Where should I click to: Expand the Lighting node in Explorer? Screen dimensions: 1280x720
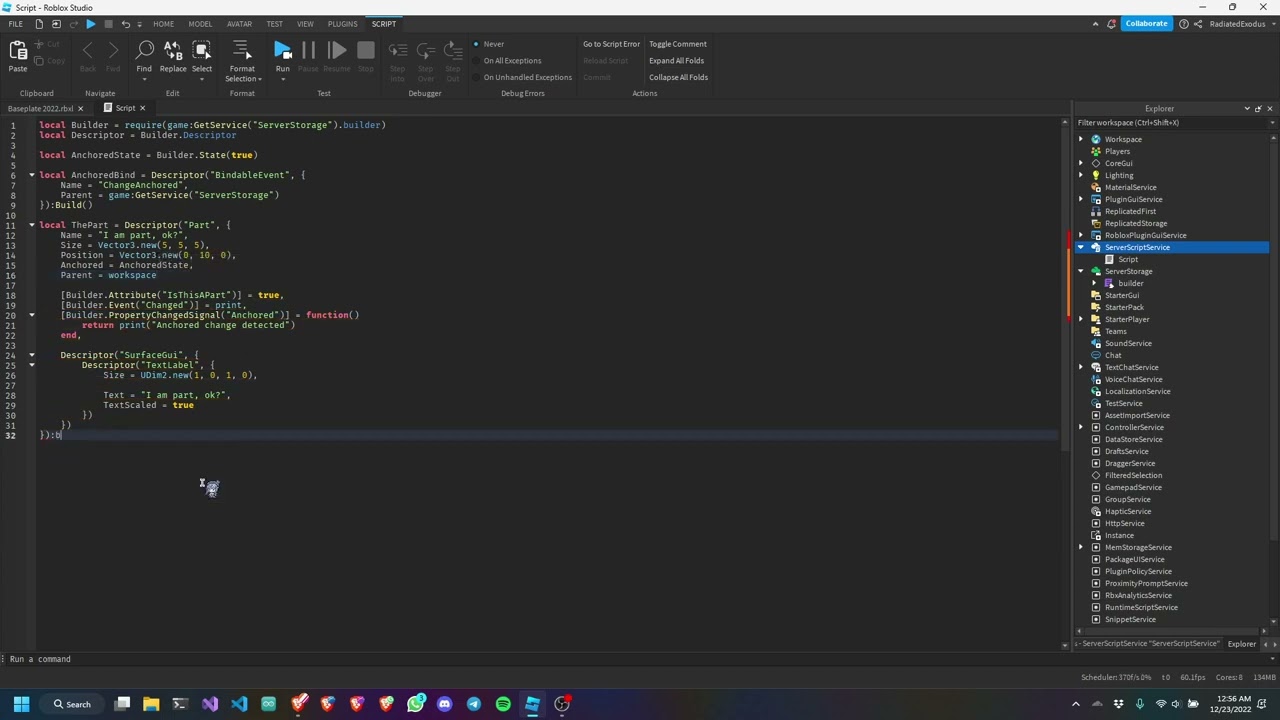(1081, 175)
